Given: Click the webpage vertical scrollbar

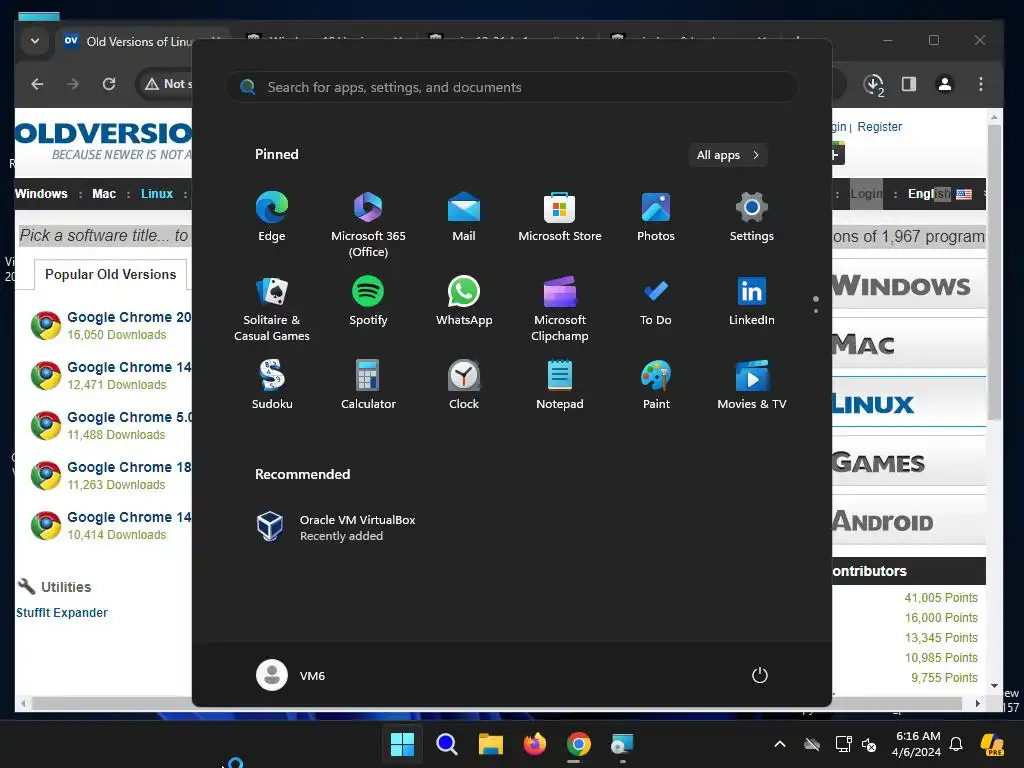Looking at the screenshot, I should (994, 274).
